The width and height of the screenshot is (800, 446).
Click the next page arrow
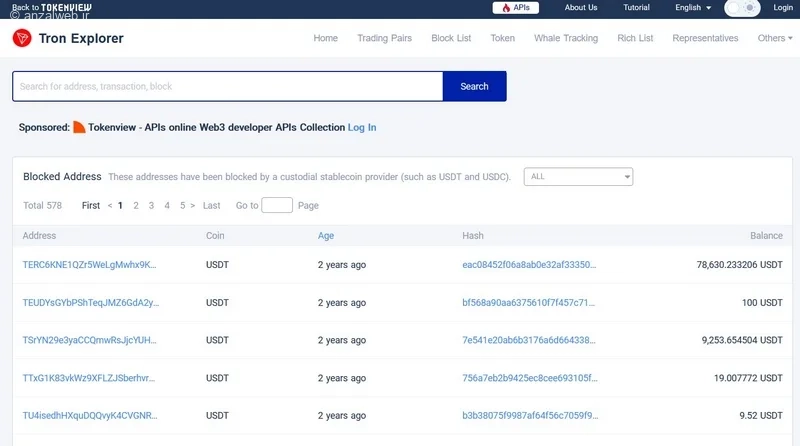pos(193,206)
